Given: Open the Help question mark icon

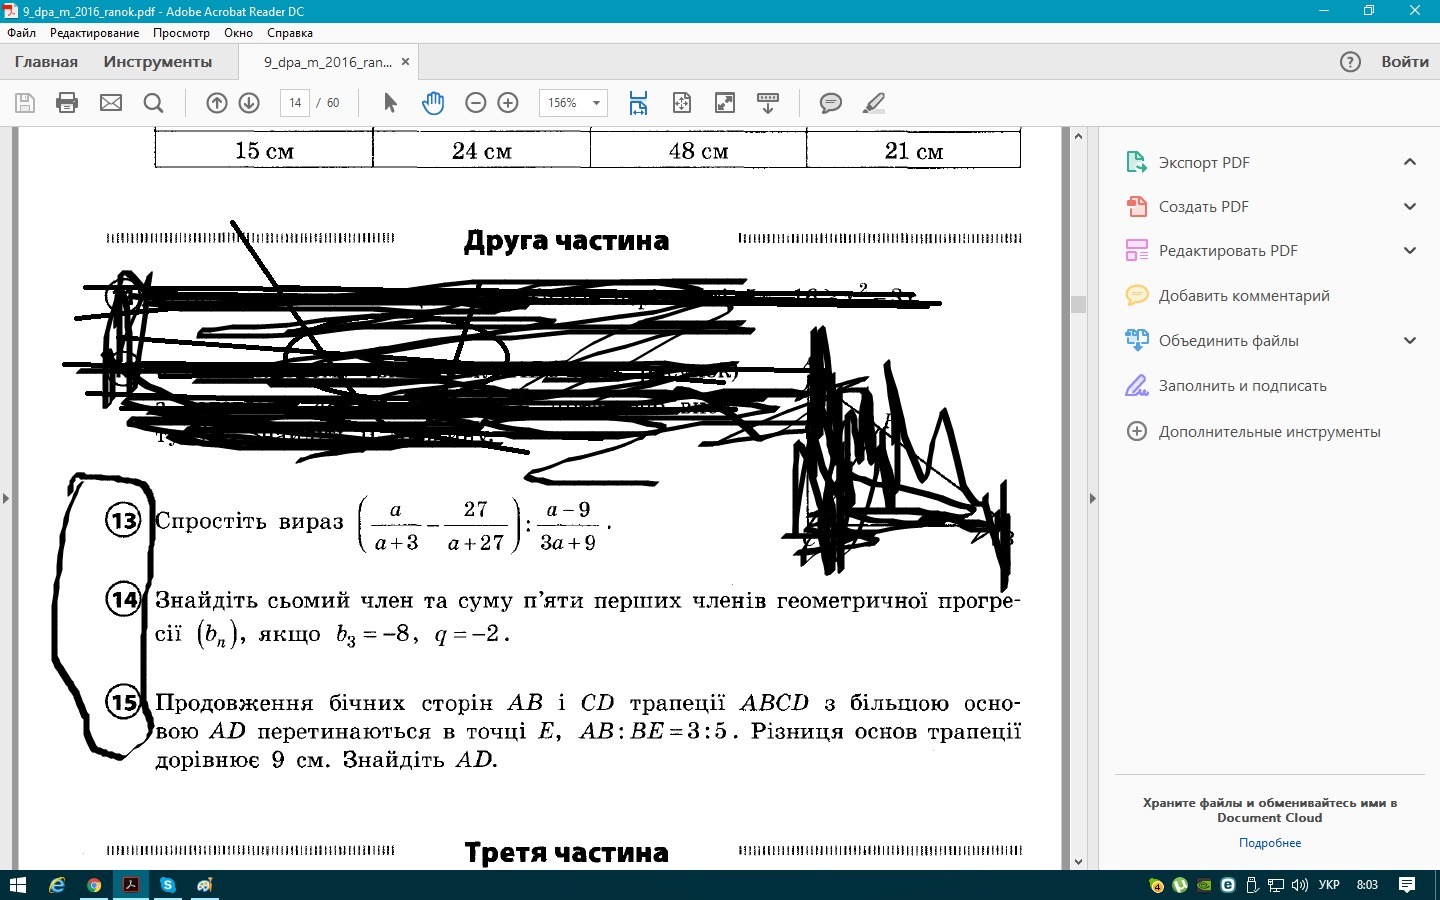Looking at the screenshot, I should [x=1350, y=62].
